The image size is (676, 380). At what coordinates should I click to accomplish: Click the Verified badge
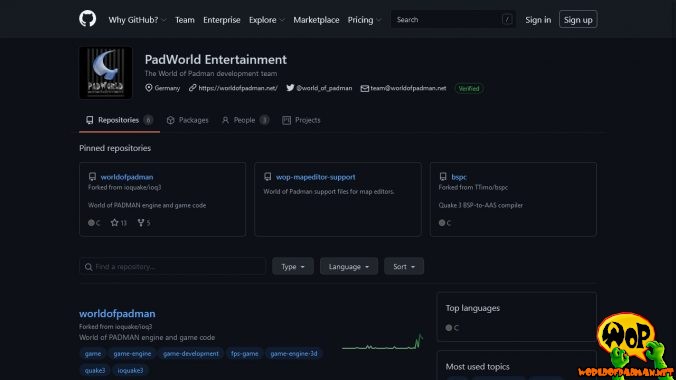click(x=469, y=88)
